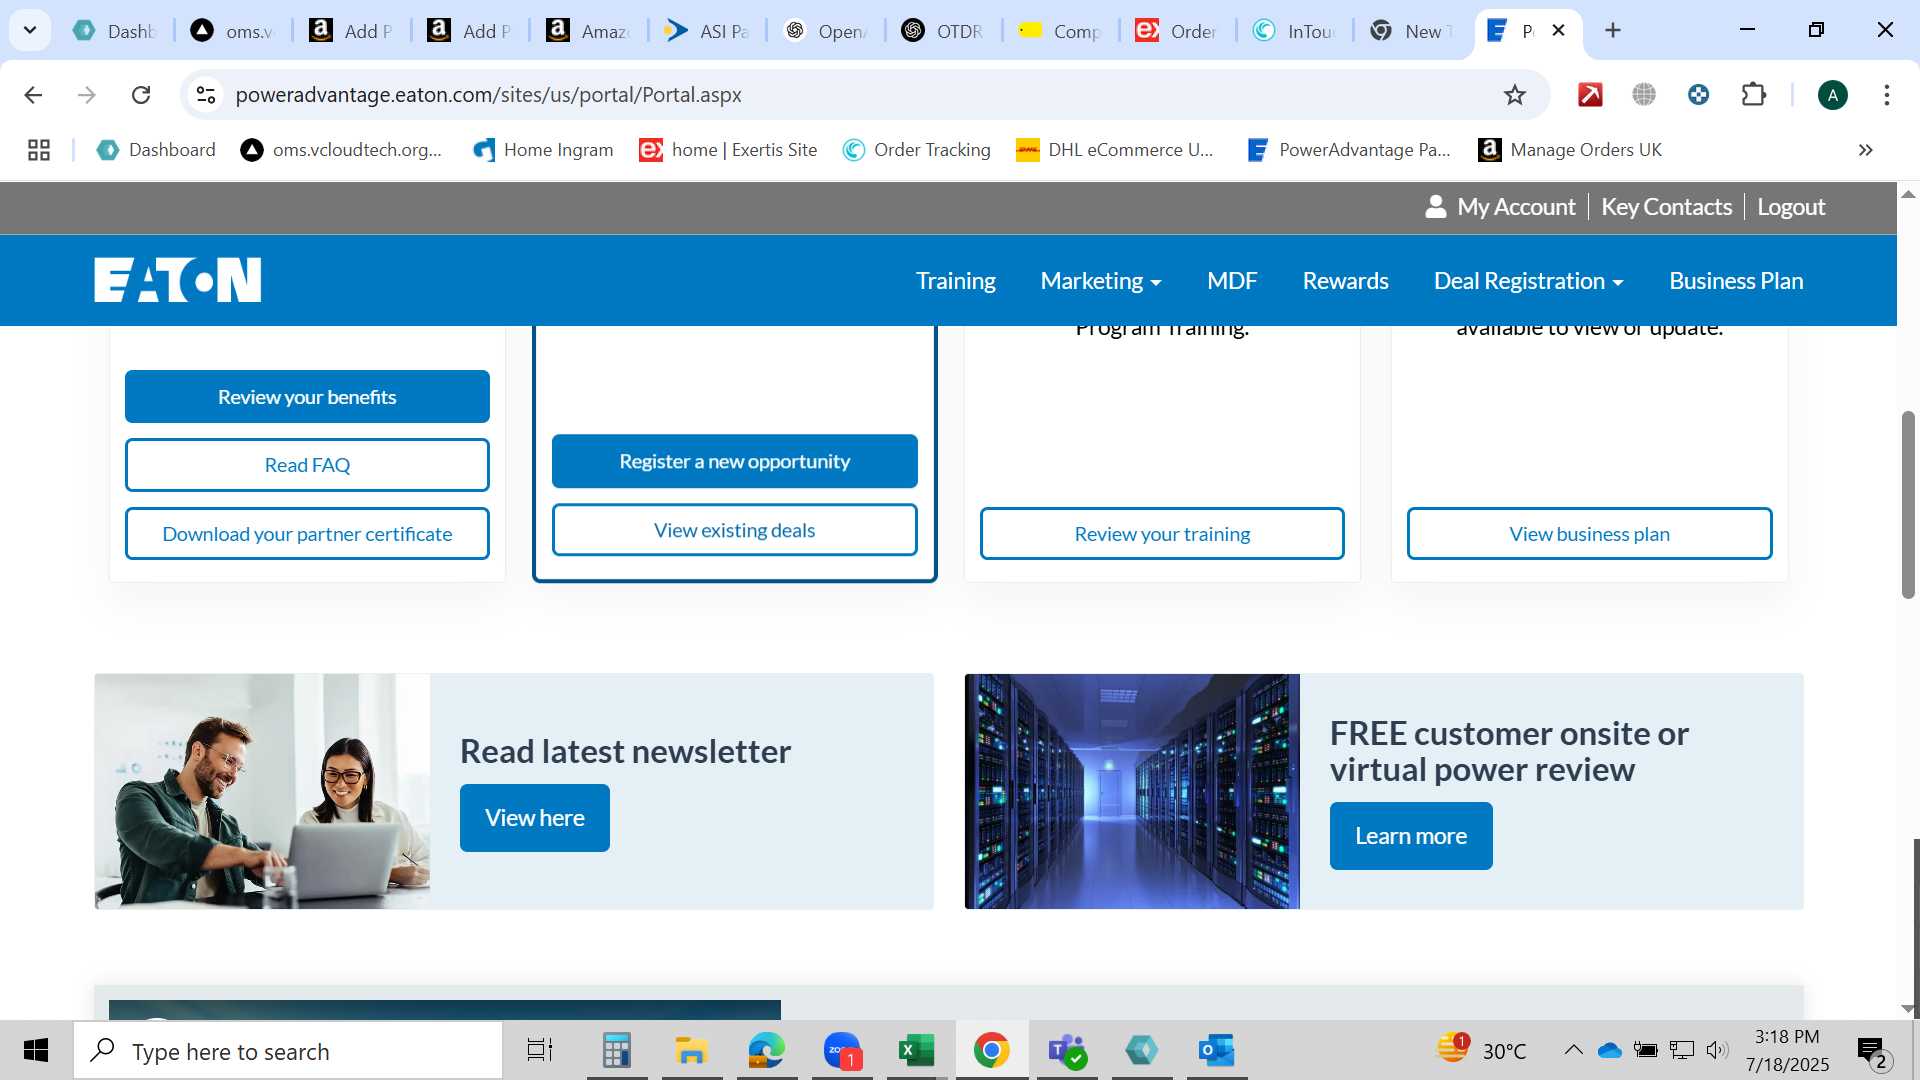Screen dimensions: 1920x1080
Task: Open the DHL eCommerce bookmark
Action: pyautogui.click(x=1114, y=150)
